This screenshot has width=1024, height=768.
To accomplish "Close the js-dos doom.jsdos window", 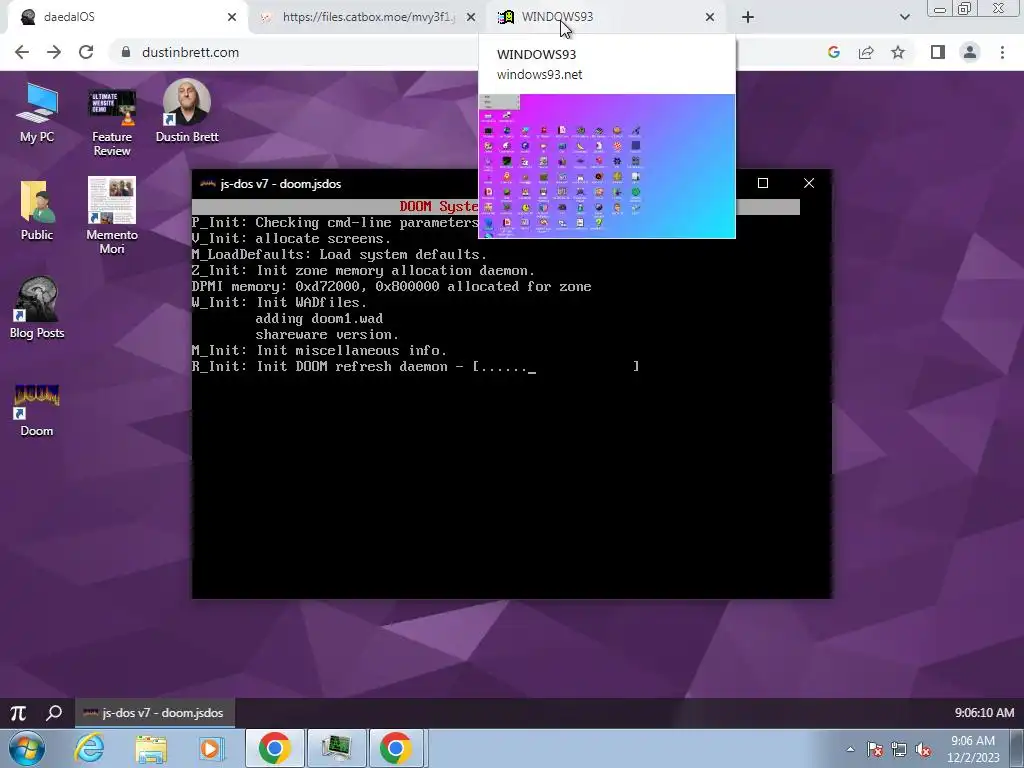I will 808,184.
